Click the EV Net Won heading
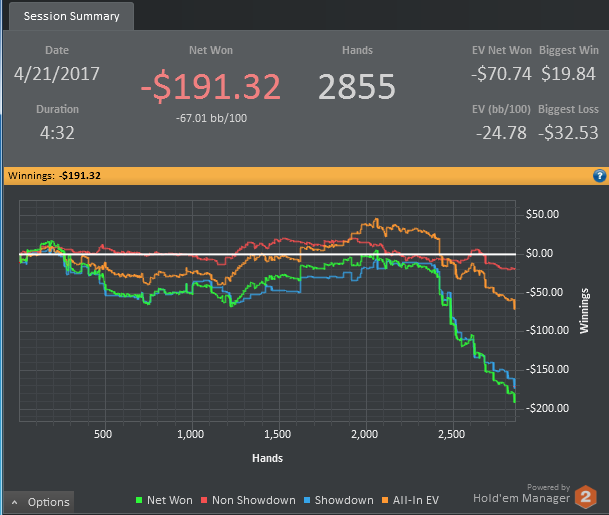Screen dimensions: 609x515 [501, 50]
